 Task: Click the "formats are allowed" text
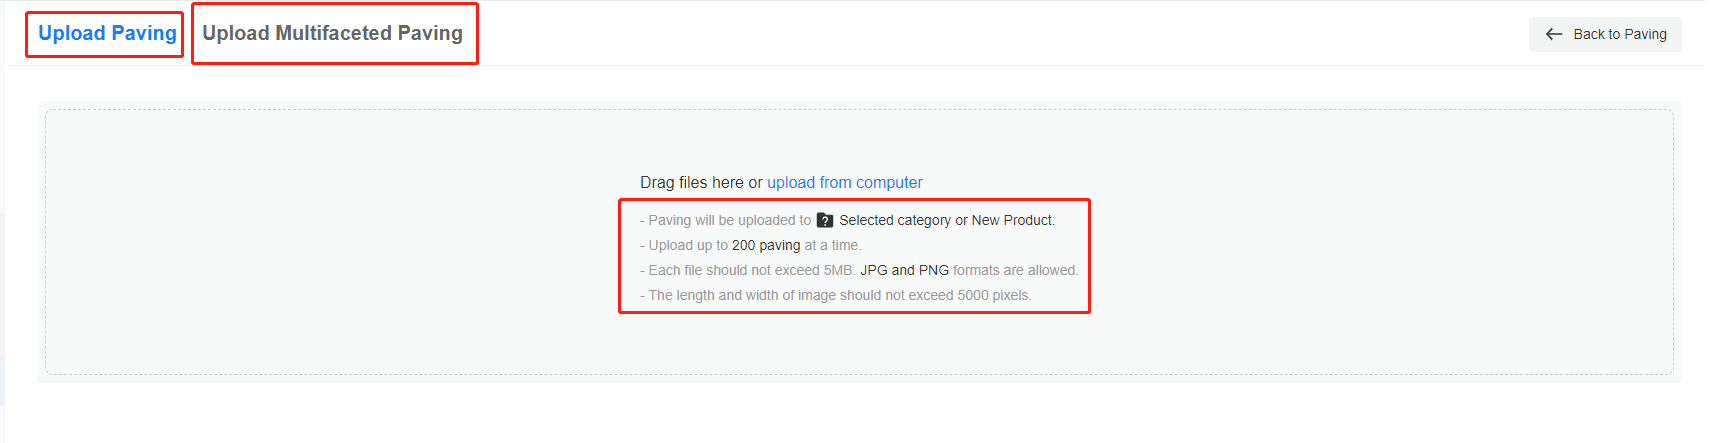1015,271
